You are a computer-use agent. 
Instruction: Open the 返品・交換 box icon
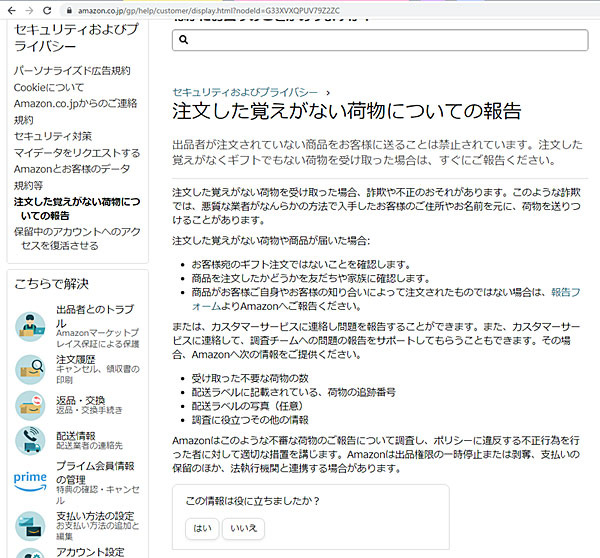[x=30, y=405]
